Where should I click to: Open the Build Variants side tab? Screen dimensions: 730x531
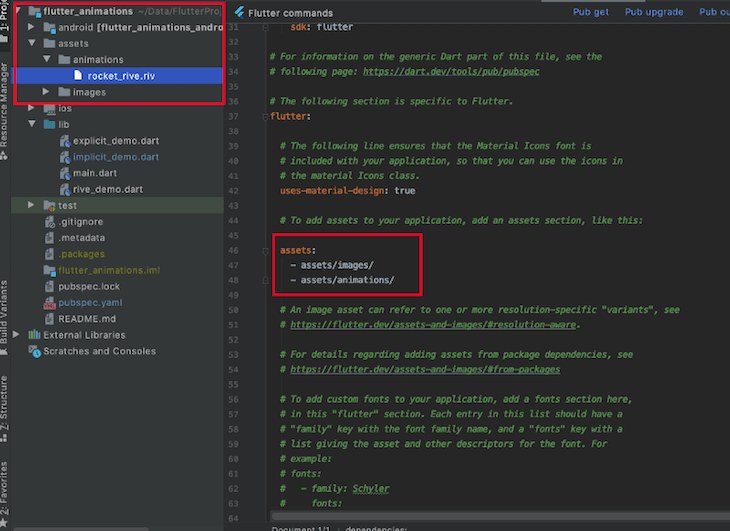click(x=5, y=312)
